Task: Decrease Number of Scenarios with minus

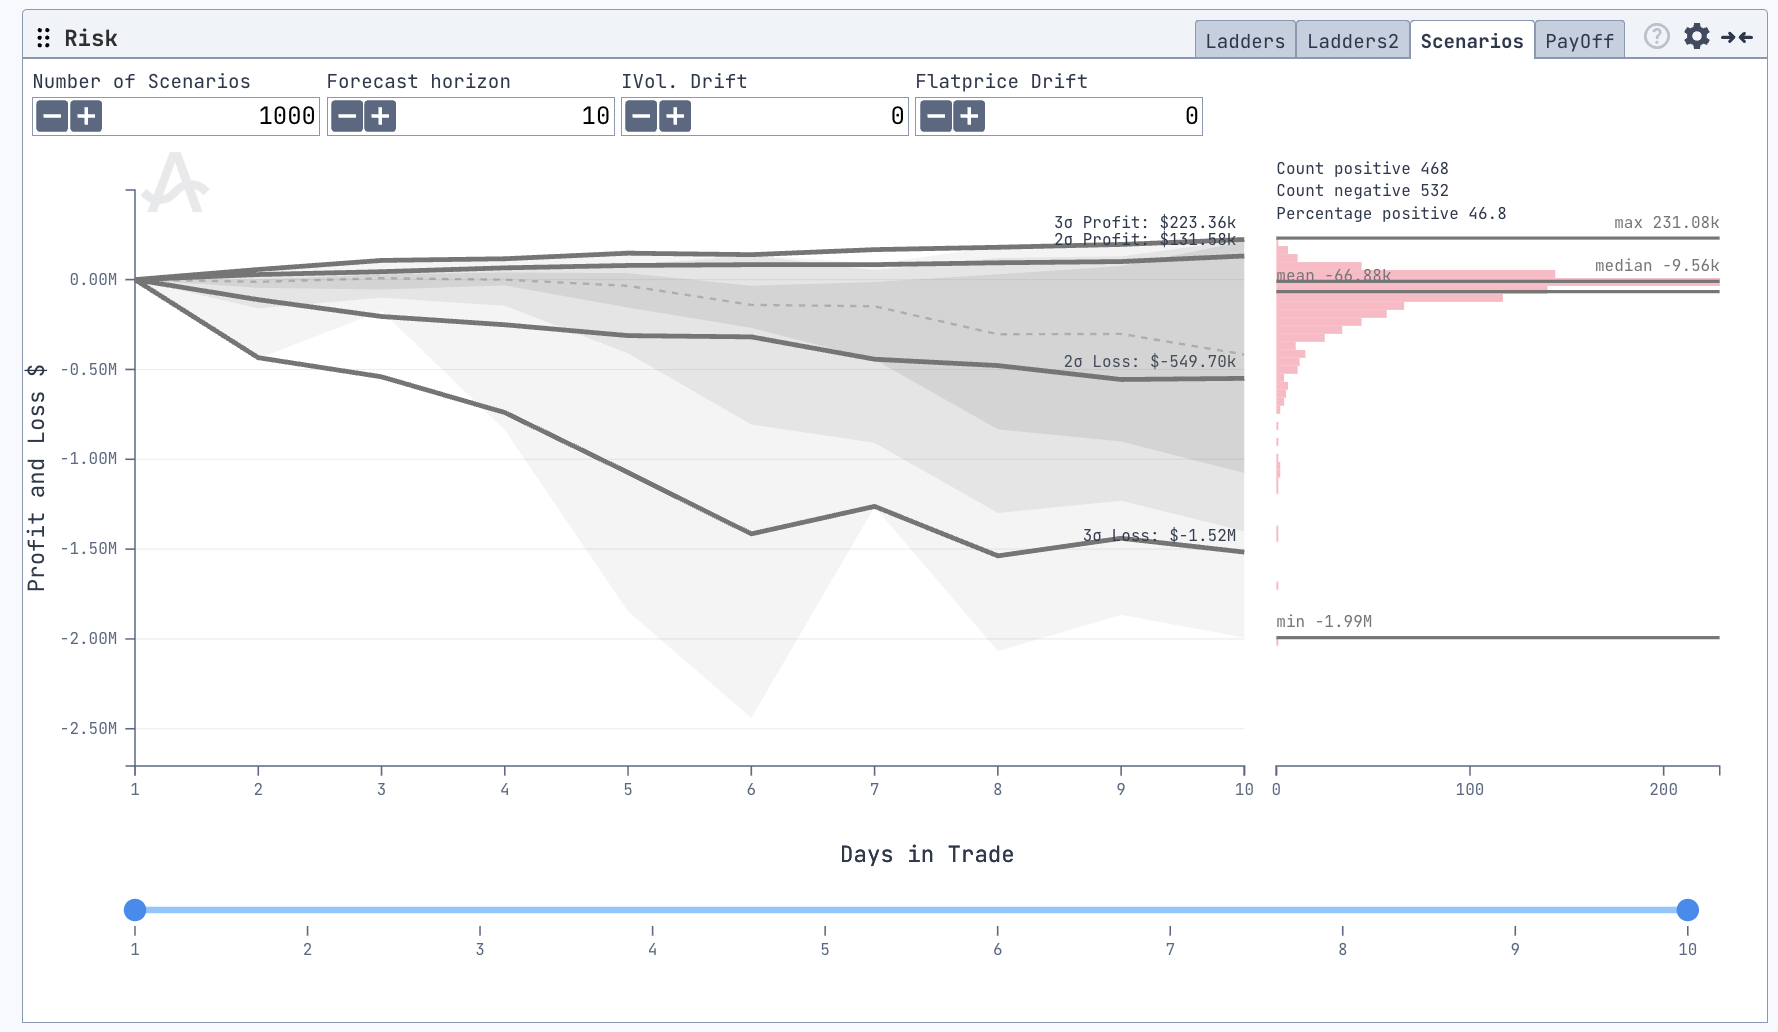Action: tap(53, 117)
